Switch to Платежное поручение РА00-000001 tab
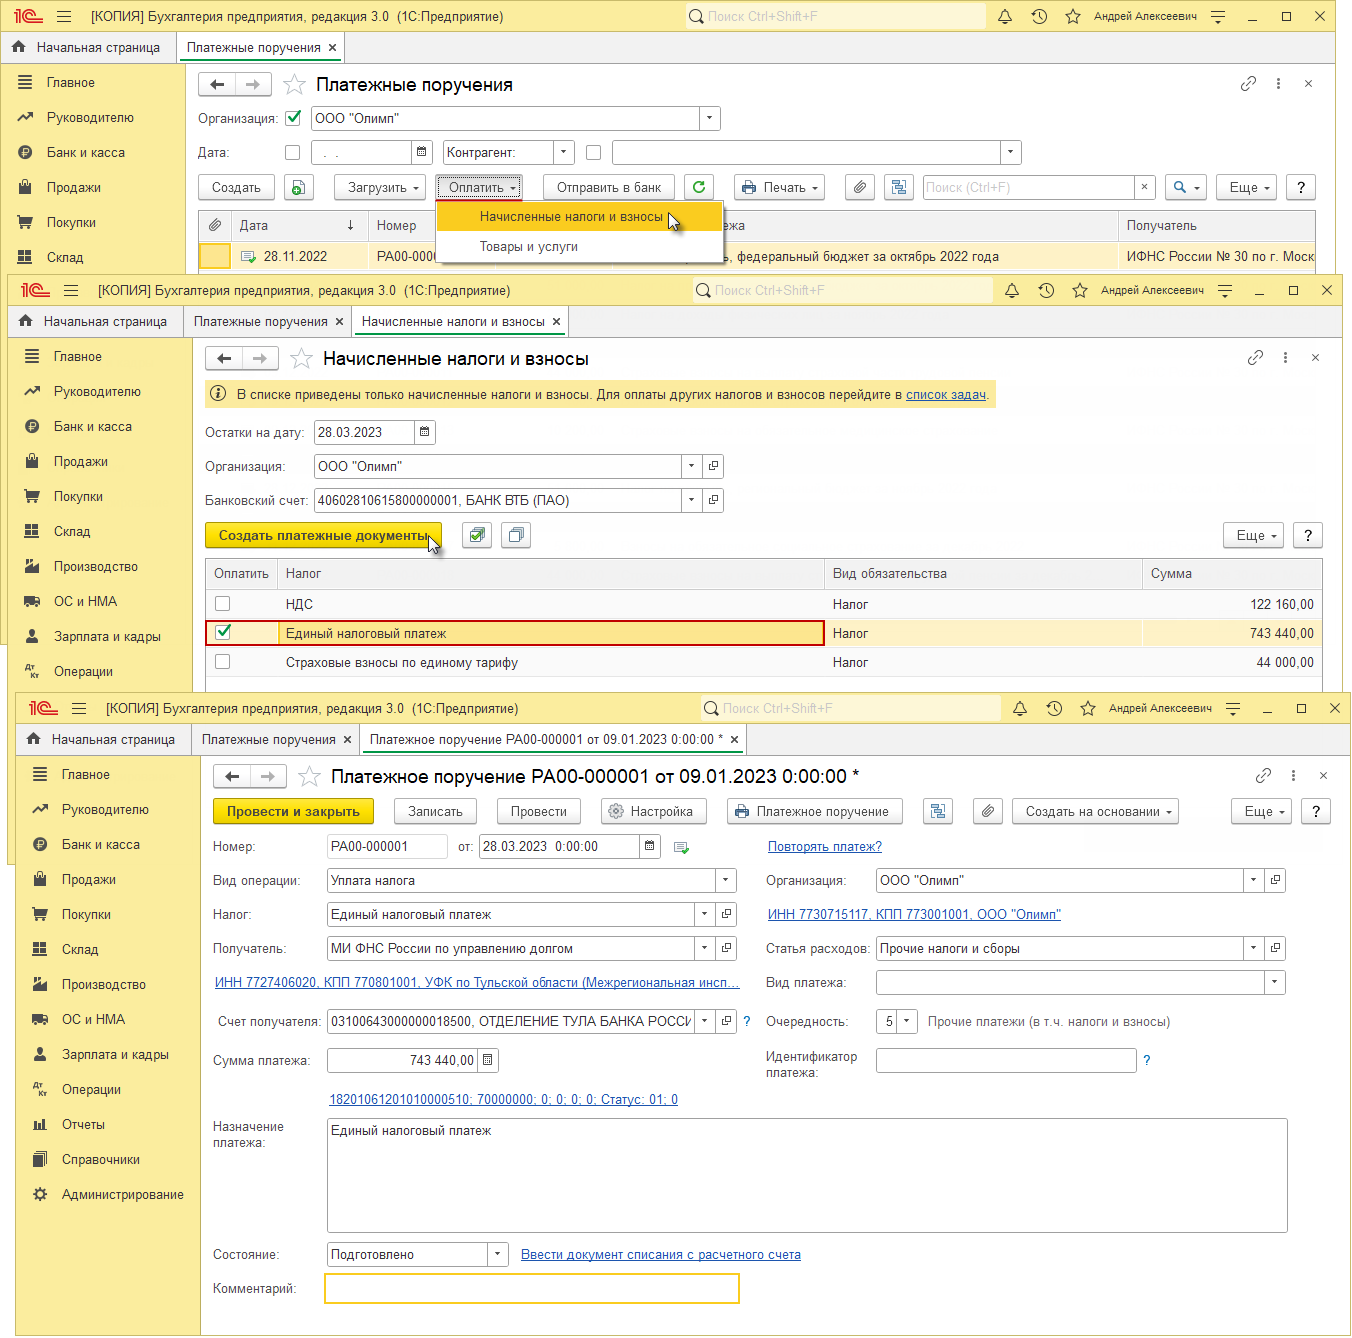Screen dimensions: 1352x1338 (545, 739)
